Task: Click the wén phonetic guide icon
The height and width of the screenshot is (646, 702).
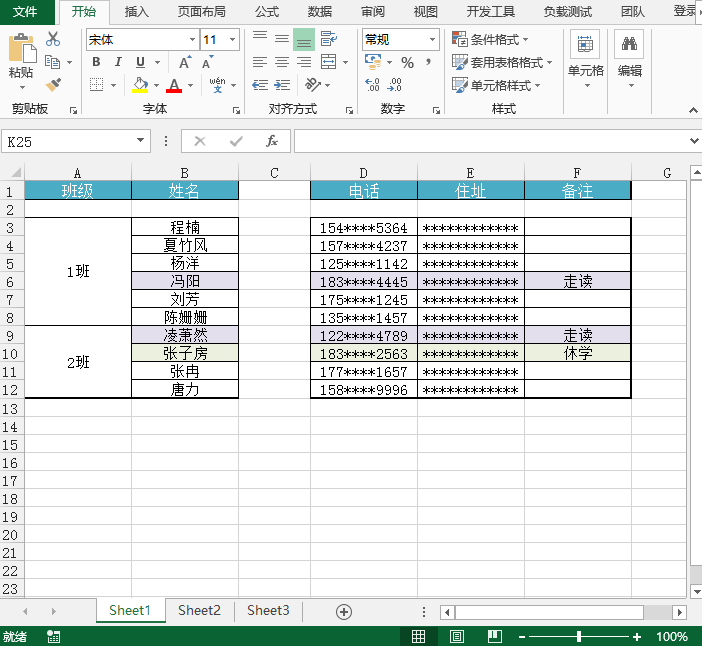Action: click(x=217, y=85)
